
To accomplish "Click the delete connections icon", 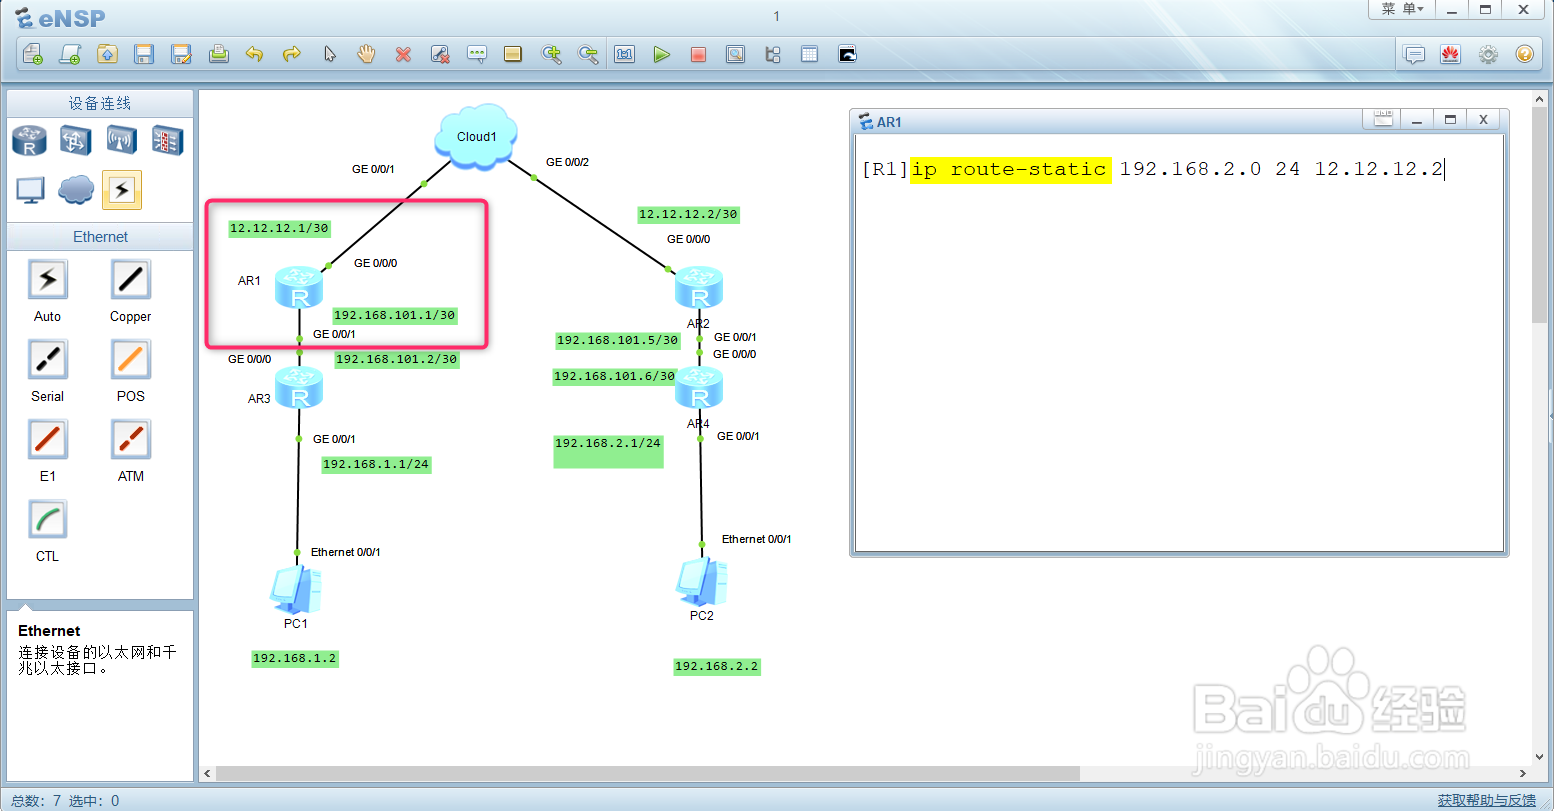I will tap(440, 54).
